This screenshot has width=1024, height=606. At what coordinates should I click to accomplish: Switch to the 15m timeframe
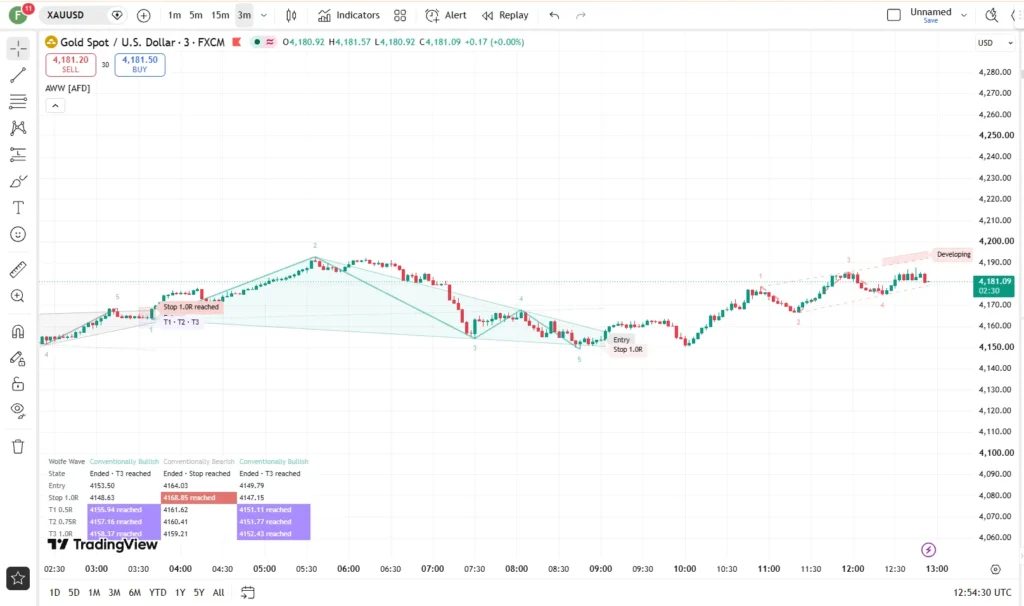220,15
